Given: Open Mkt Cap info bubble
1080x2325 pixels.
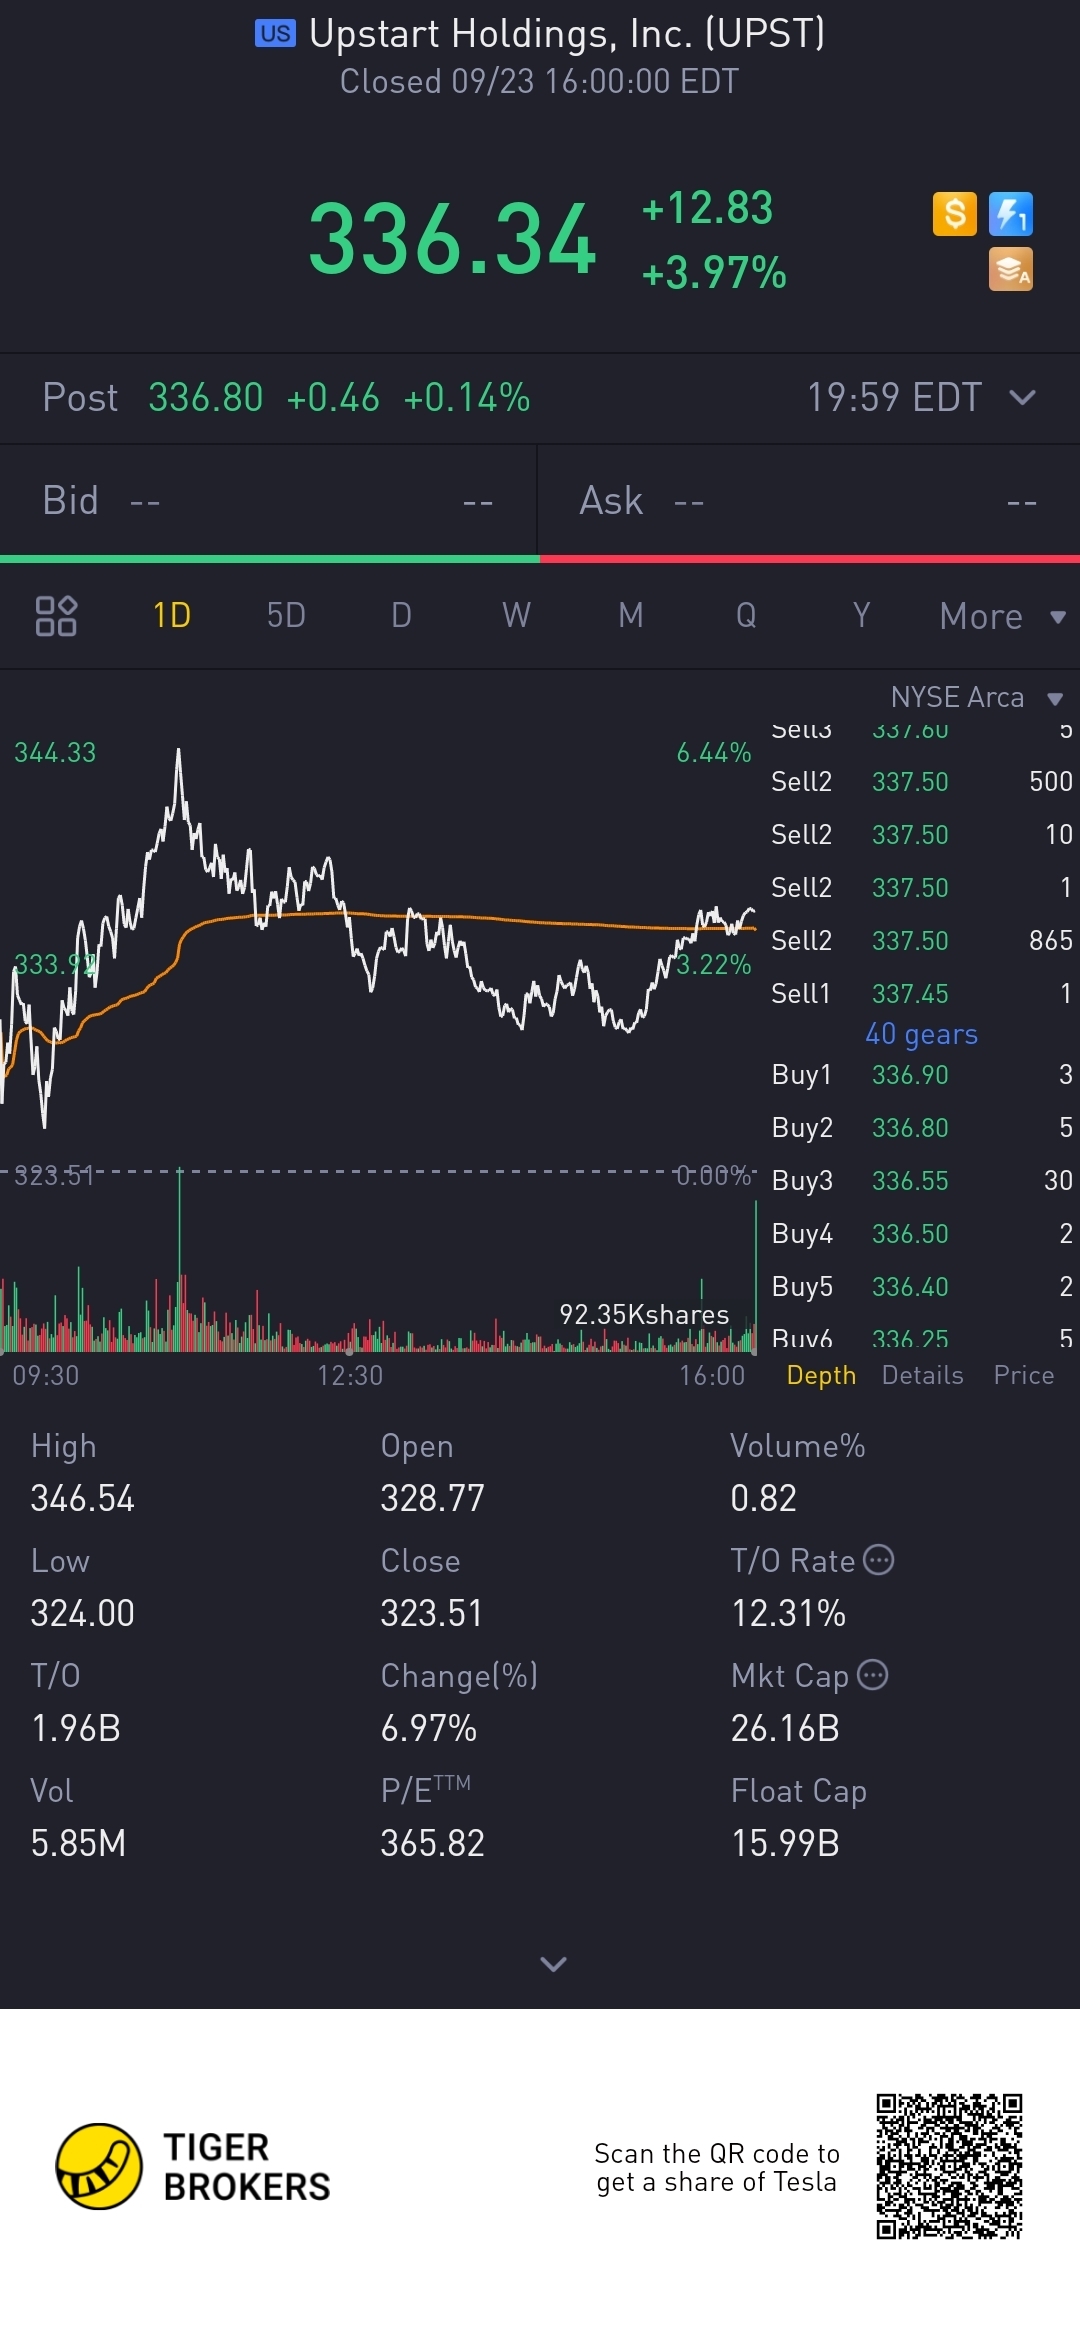Looking at the screenshot, I should pos(873,1675).
